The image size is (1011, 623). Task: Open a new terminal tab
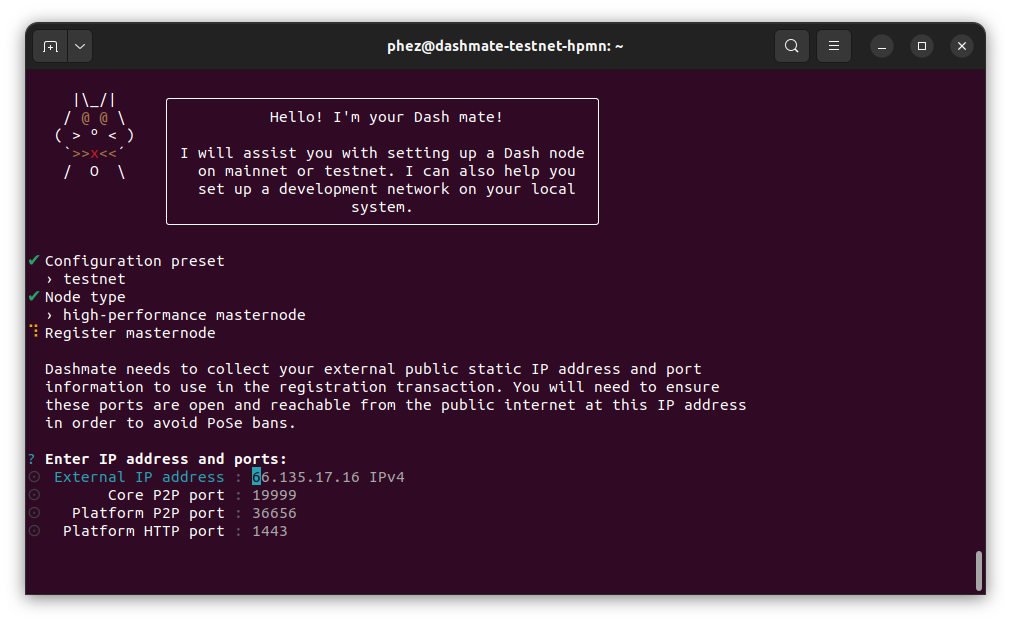point(50,46)
